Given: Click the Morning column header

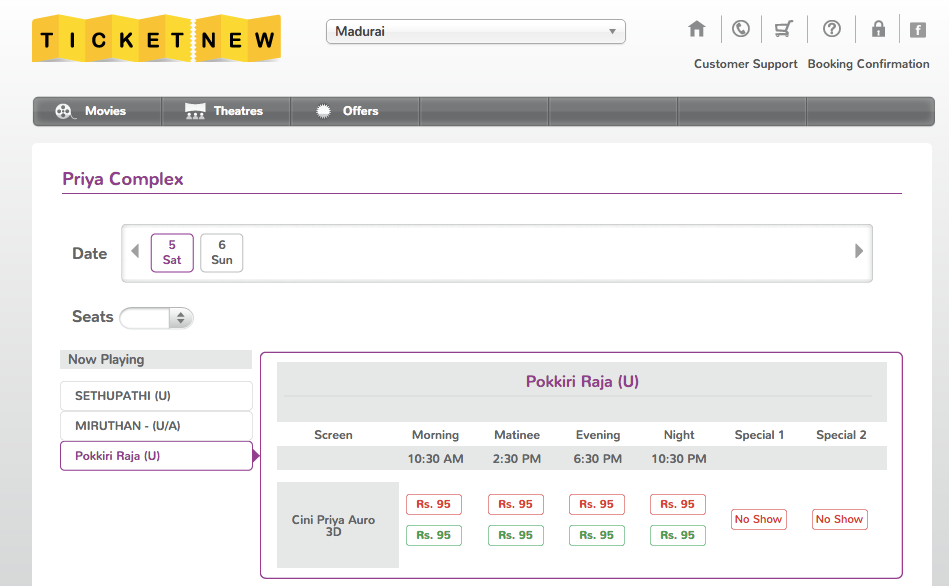Looking at the screenshot, I should (436, 435).
